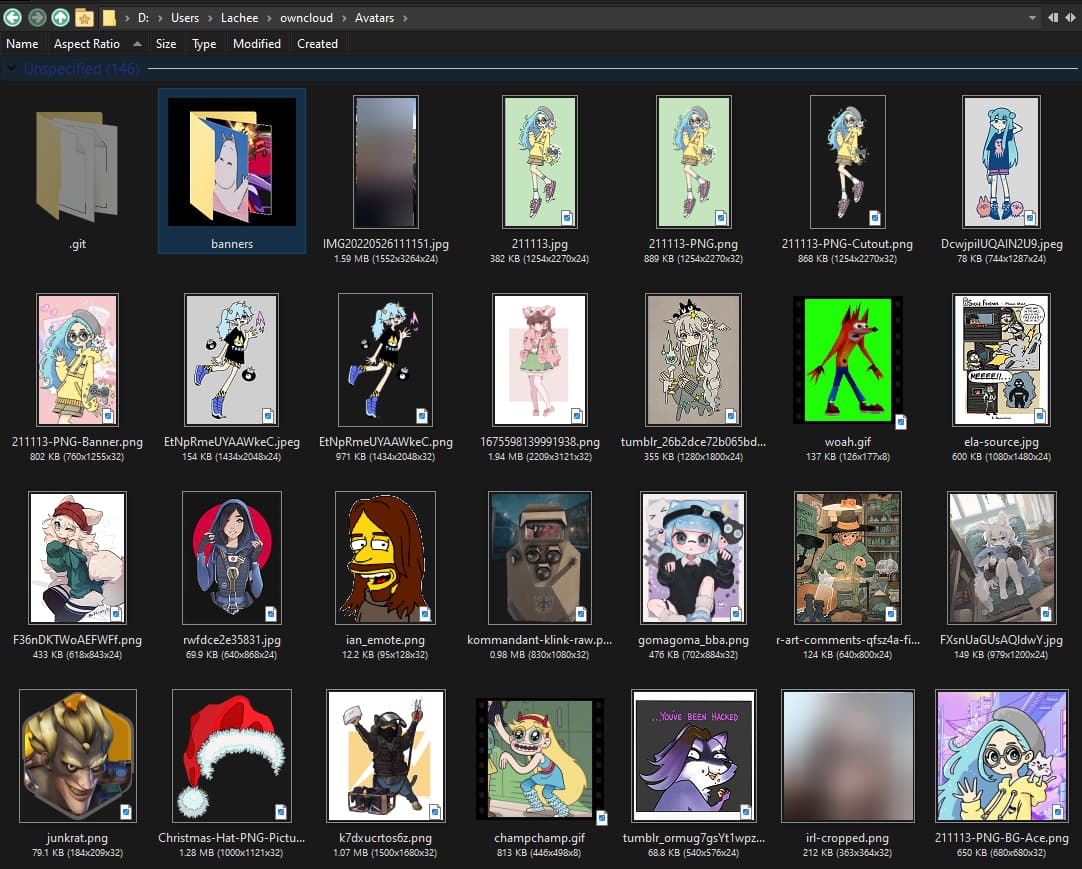The width and height of the screenshot is (1082, 869).
Task: Select the 211113-PNG.png thumbnail
Action: [694, 162]
